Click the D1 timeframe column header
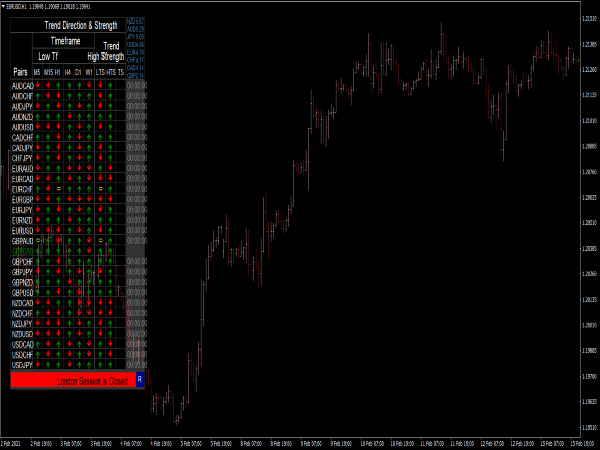 (78, 72)
